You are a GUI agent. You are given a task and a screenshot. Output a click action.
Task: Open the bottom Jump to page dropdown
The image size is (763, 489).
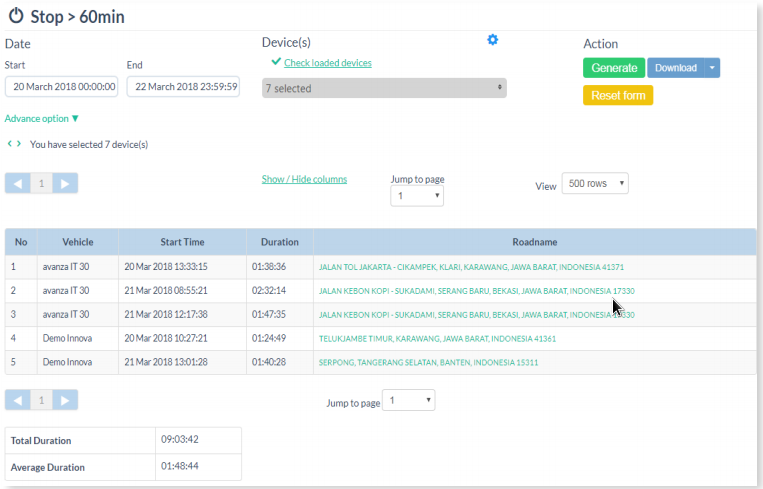(410, 401)
